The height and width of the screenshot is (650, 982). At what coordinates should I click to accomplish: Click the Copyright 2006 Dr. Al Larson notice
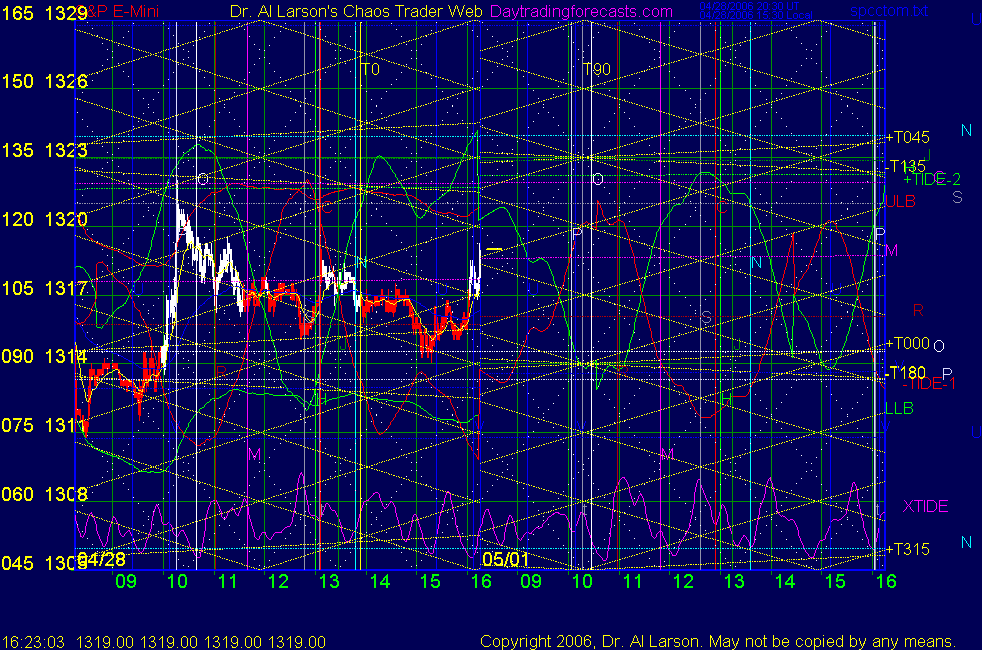718,642
